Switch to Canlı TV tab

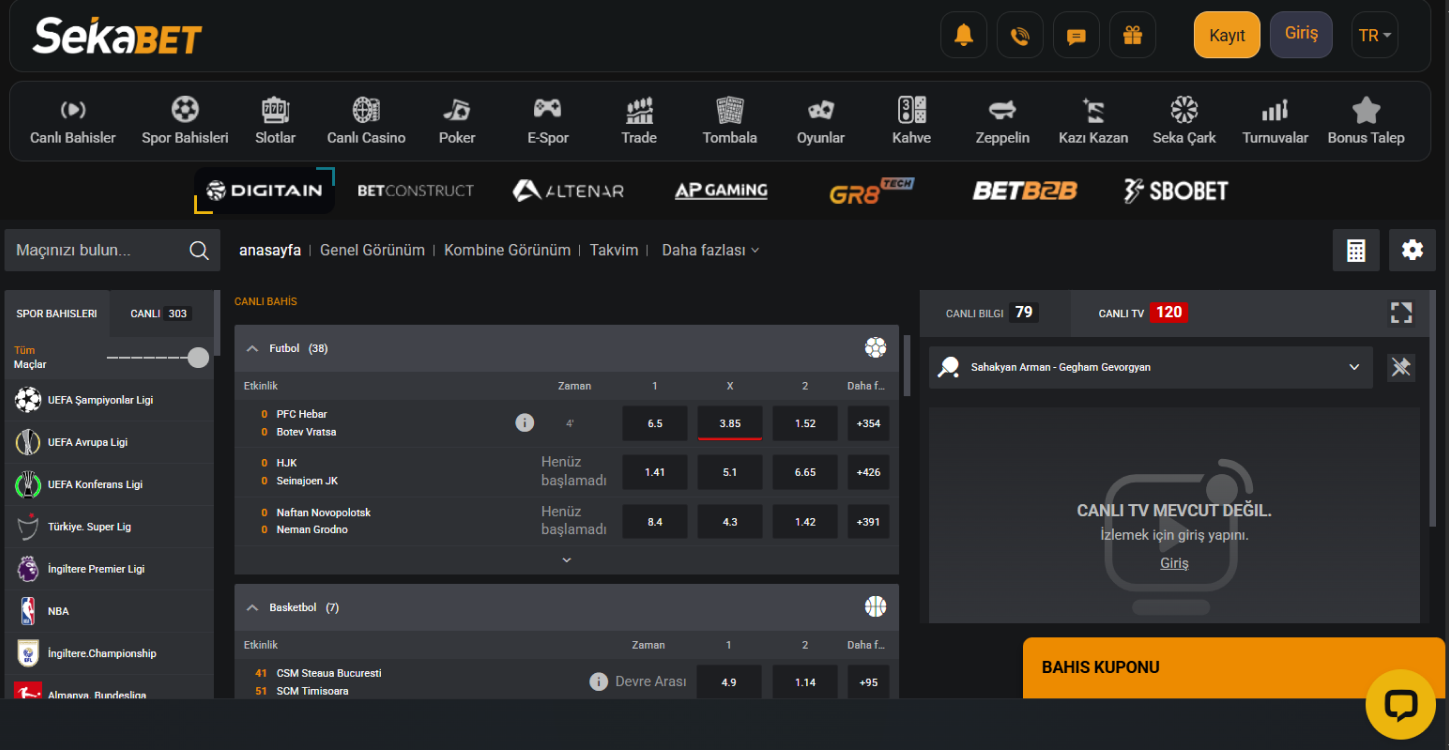click(x=1141, y=313)
